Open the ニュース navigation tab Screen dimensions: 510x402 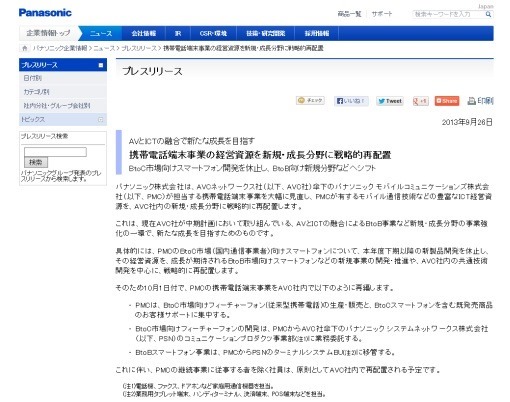(x=101, y=33)
